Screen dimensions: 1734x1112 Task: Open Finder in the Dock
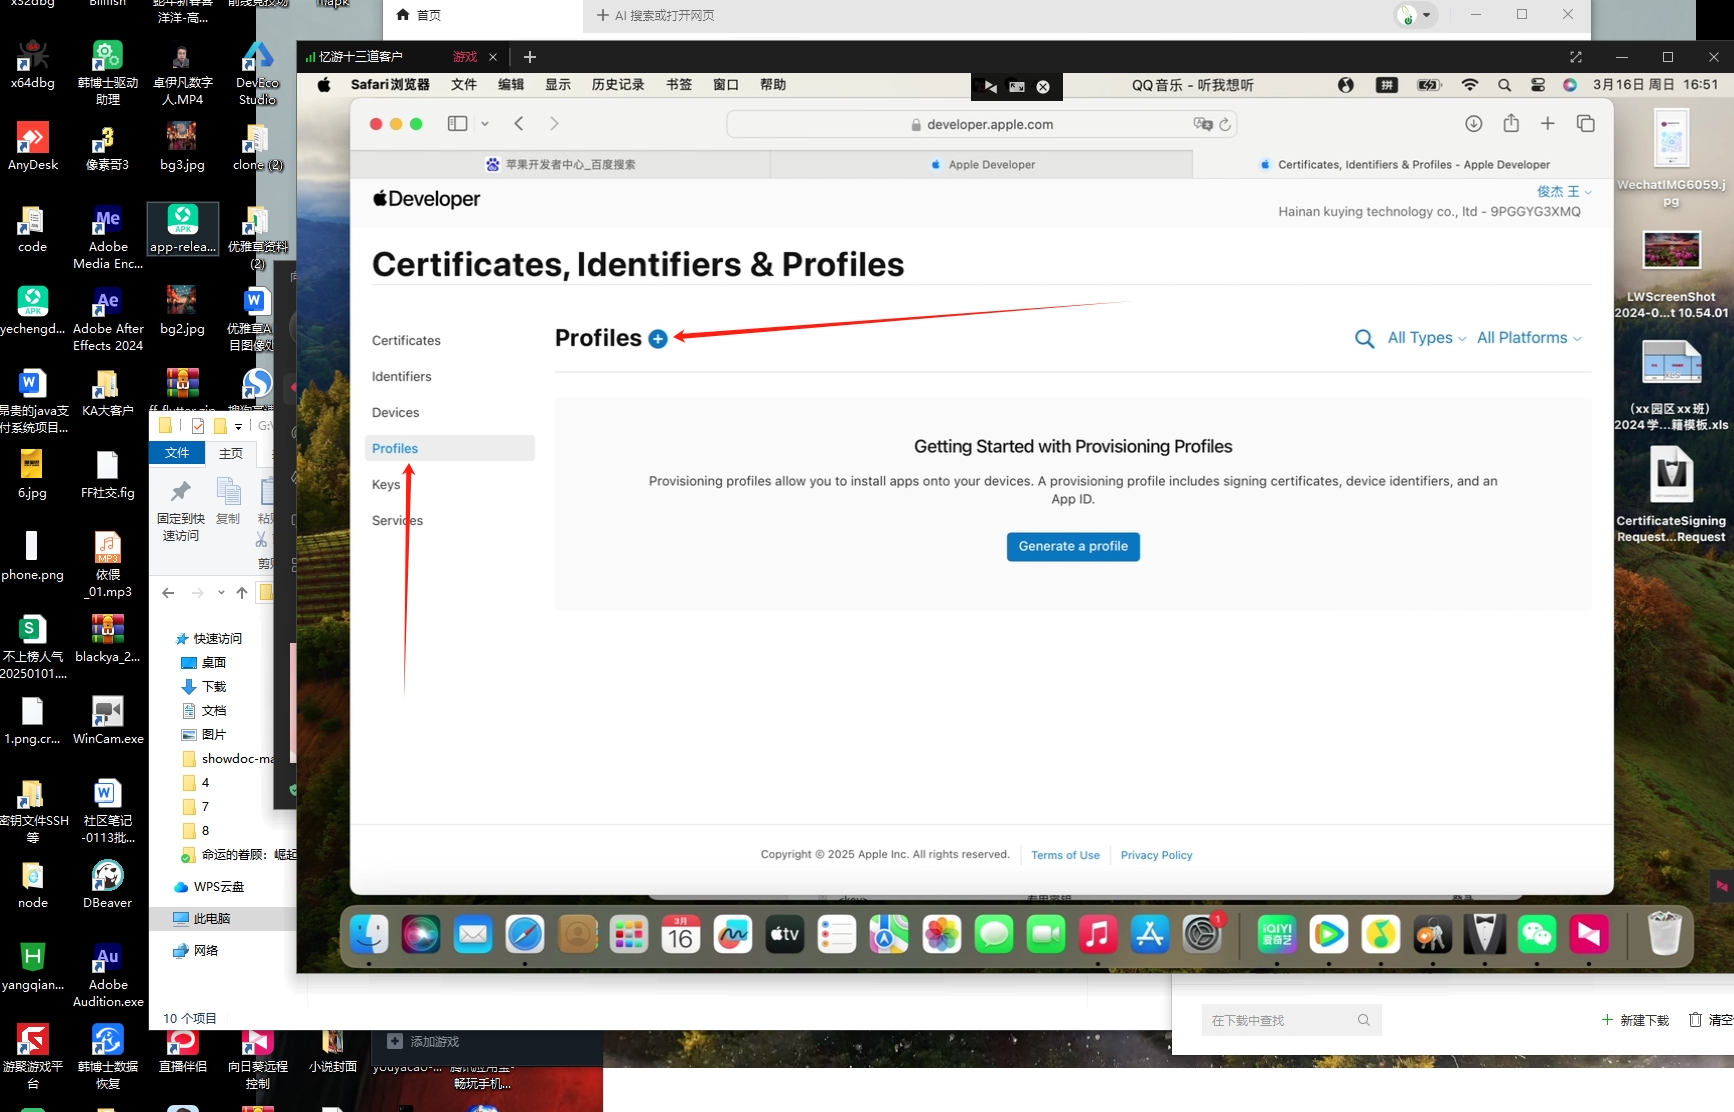(369, 935)
